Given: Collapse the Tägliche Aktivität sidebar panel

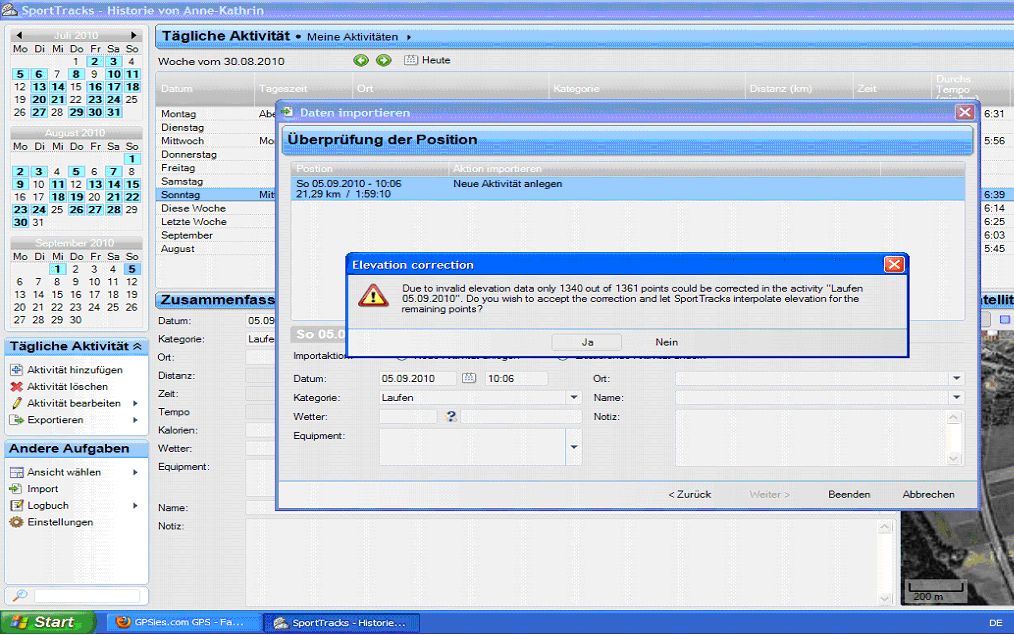Looking at the screenshot, I should tap(137, 346).
